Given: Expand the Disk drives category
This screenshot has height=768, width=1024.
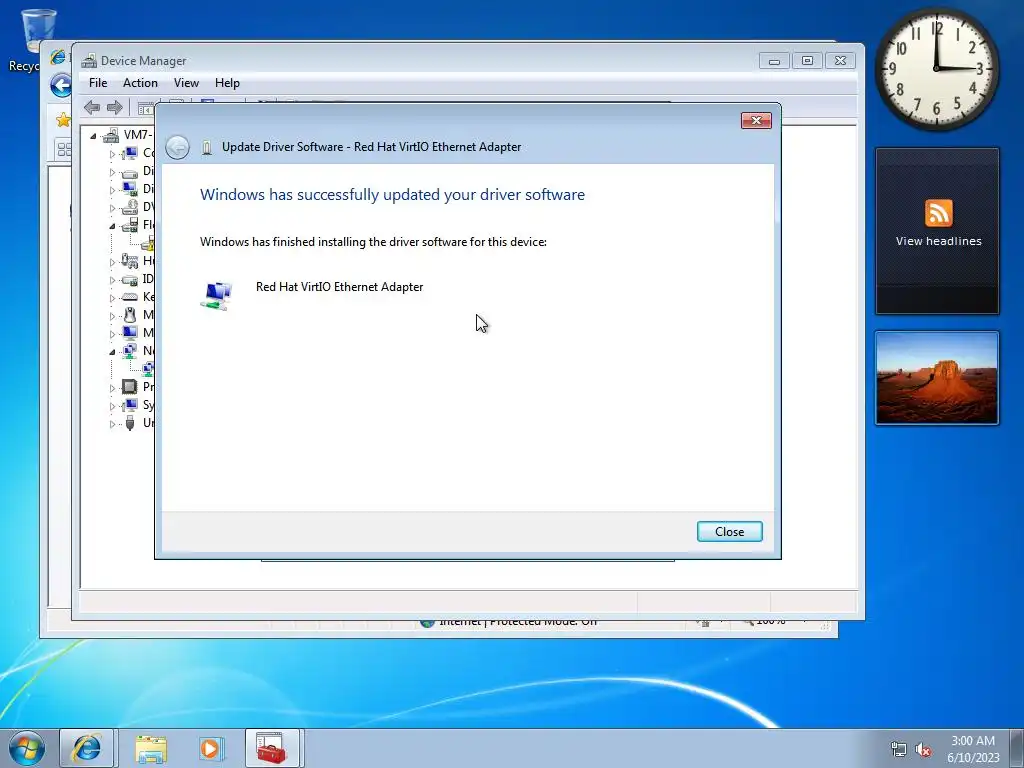Looking at the screenshot, I should pyautogui.click(x=112, y=172).
